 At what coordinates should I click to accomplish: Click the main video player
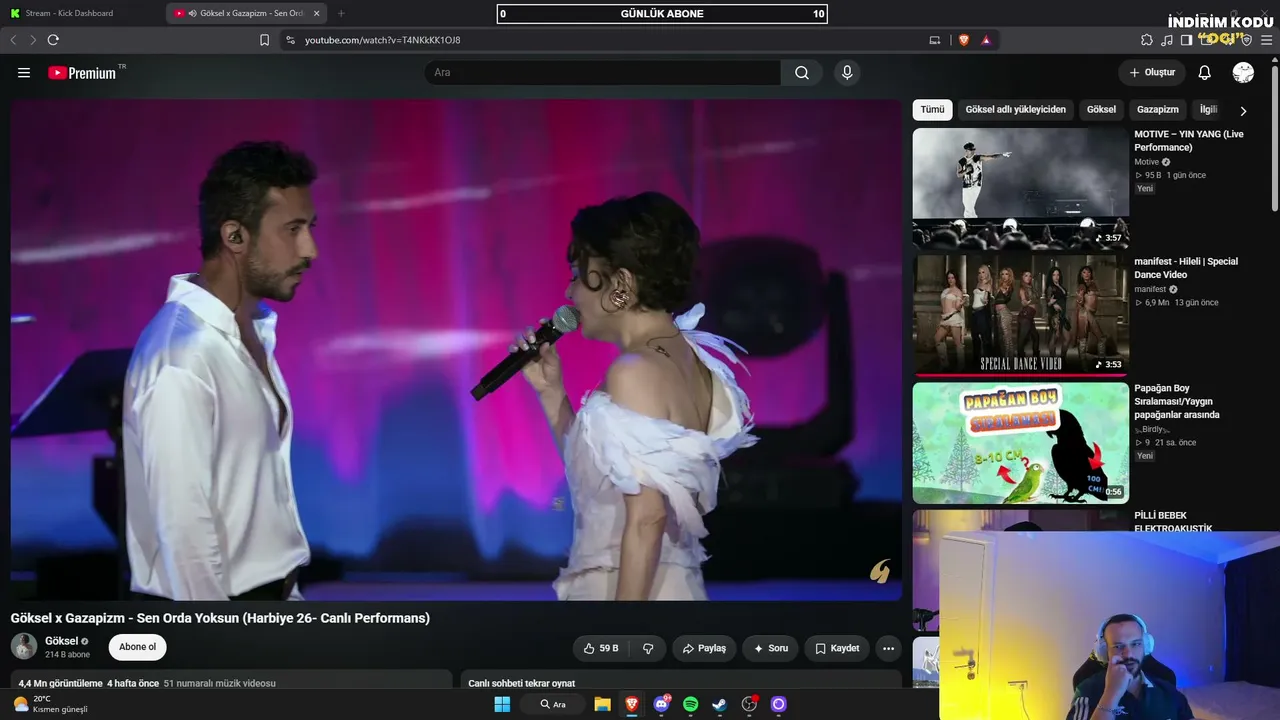pyautogui.click(x=456, y=350)
